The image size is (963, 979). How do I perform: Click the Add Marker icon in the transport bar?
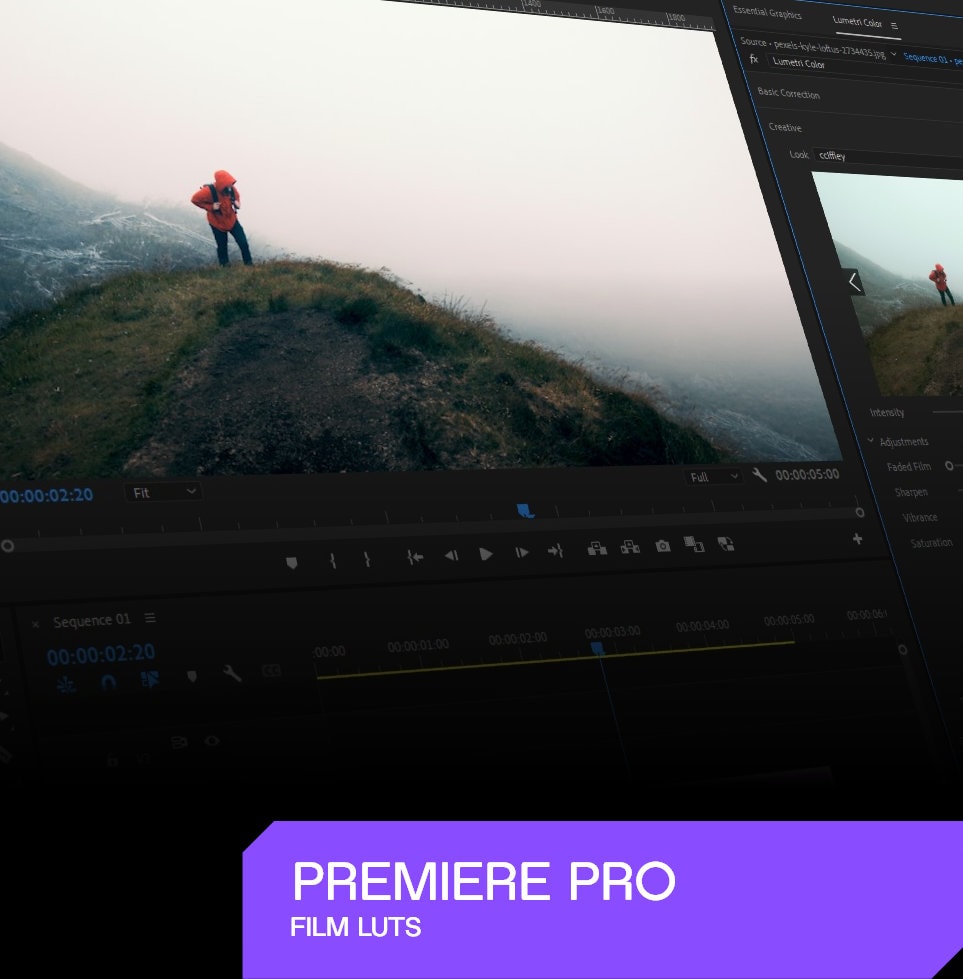click(x=292, y=561)
